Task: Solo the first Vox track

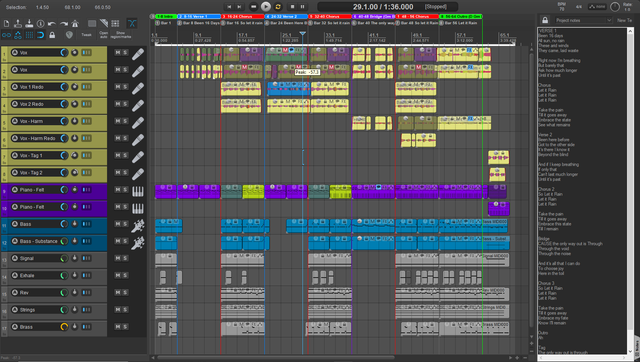Action: point(125,53)
